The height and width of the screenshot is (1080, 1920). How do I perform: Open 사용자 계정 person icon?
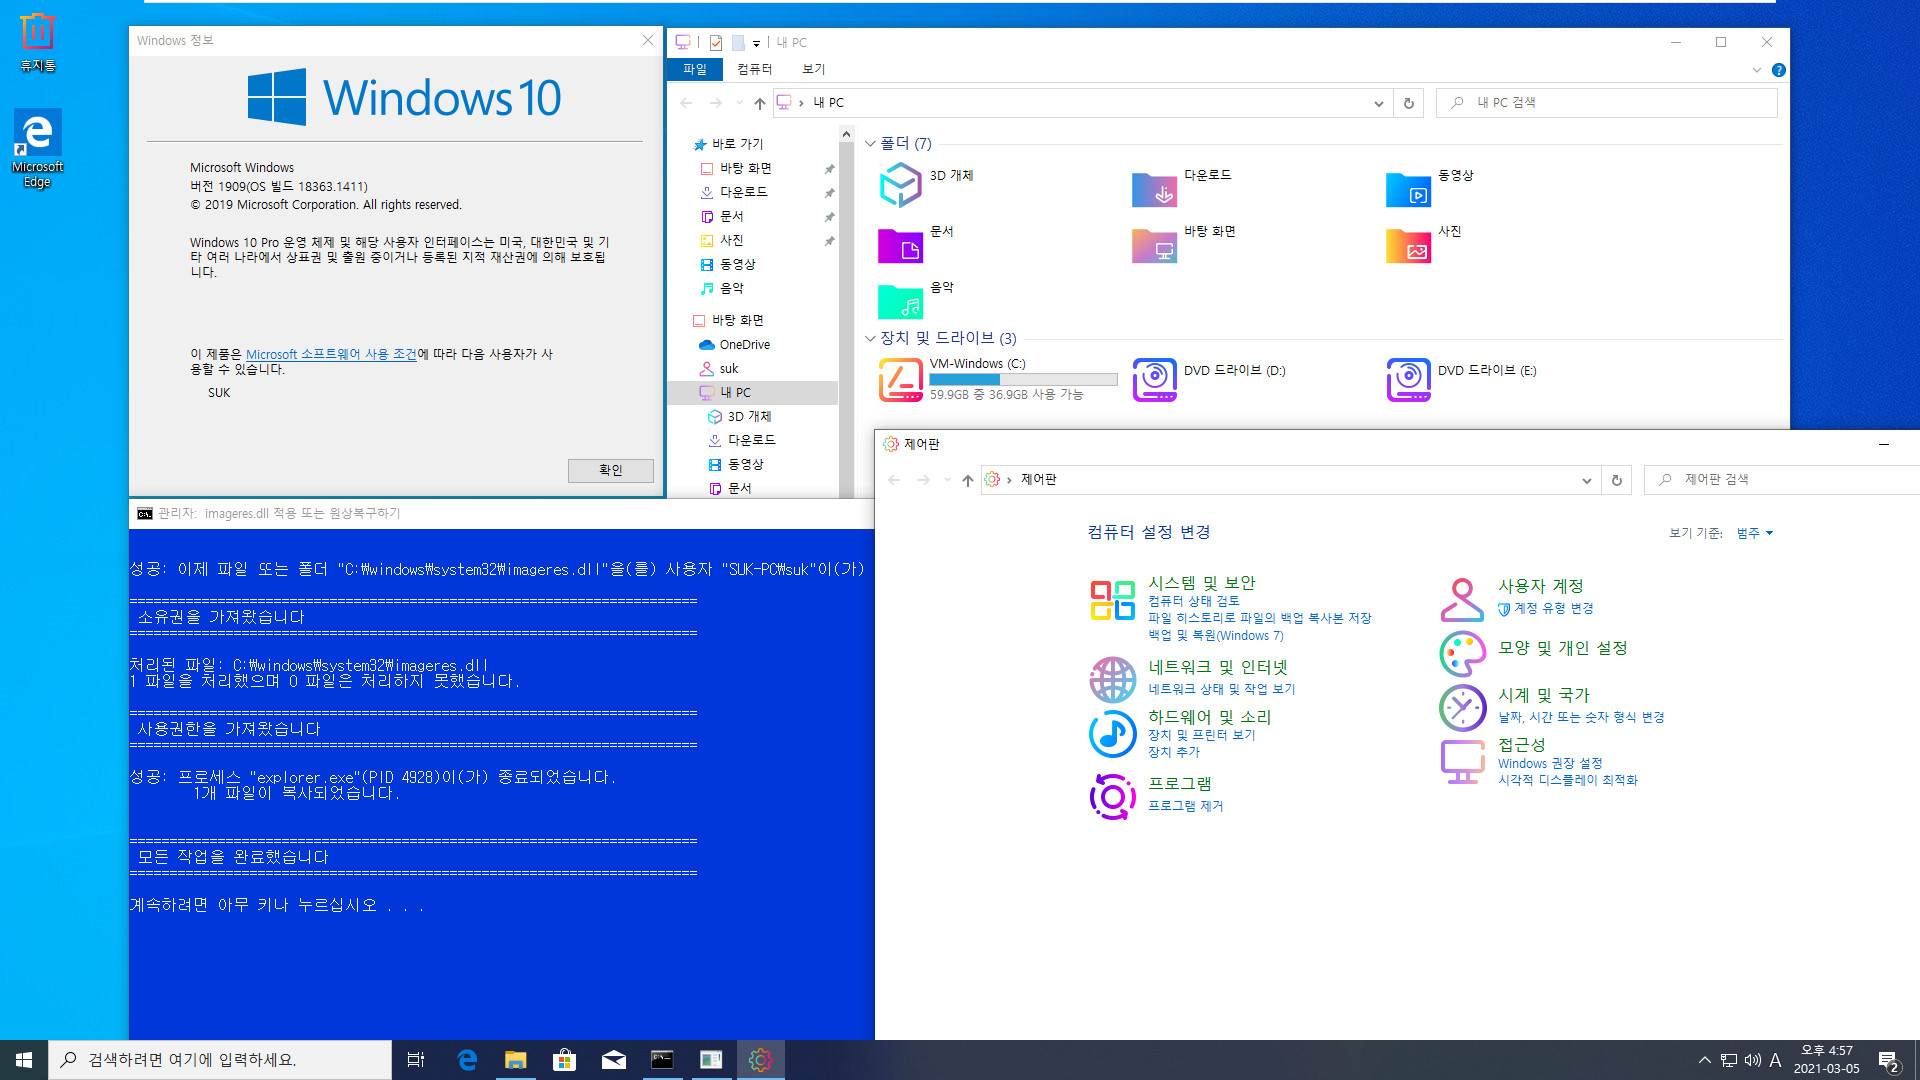click(1462, 600)
